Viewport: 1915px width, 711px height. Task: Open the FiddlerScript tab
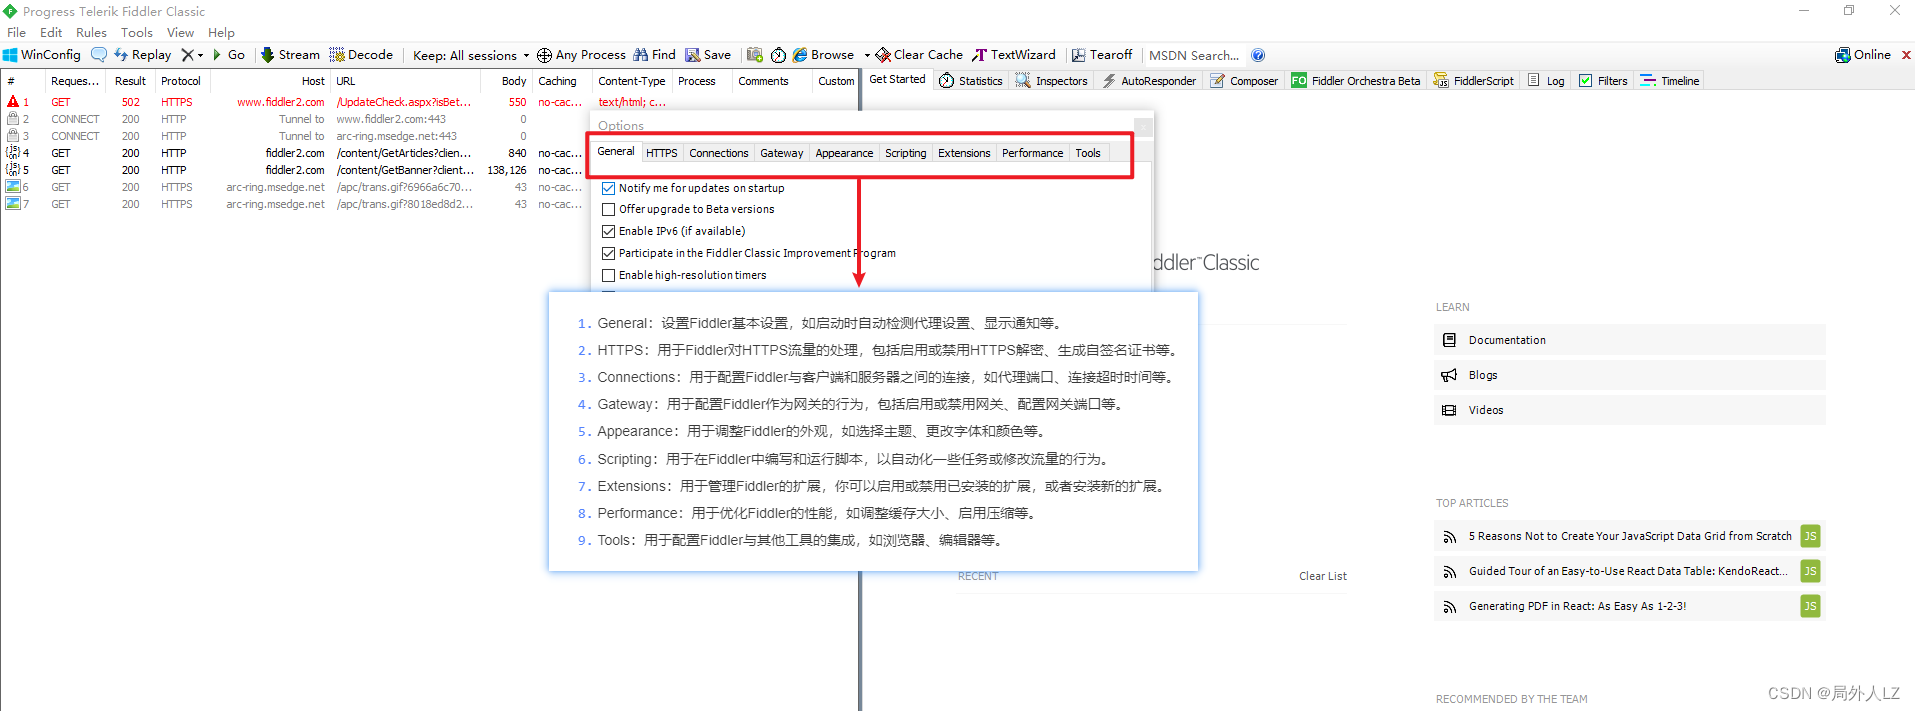click(x=1474, y=81)
